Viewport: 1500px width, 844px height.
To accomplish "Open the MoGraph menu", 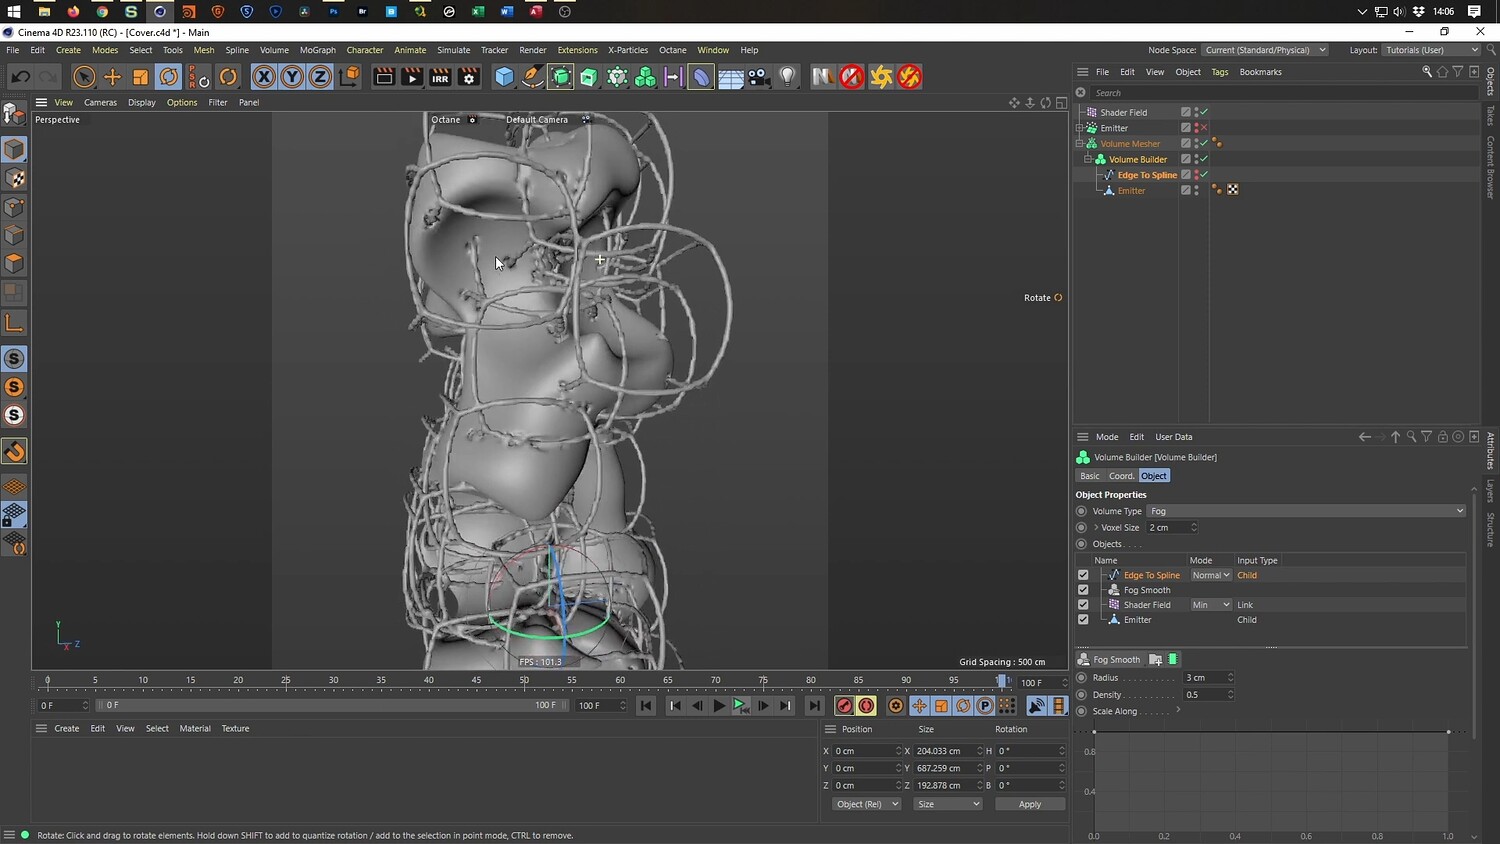I will pyautogui.click(x=317, y=50).
